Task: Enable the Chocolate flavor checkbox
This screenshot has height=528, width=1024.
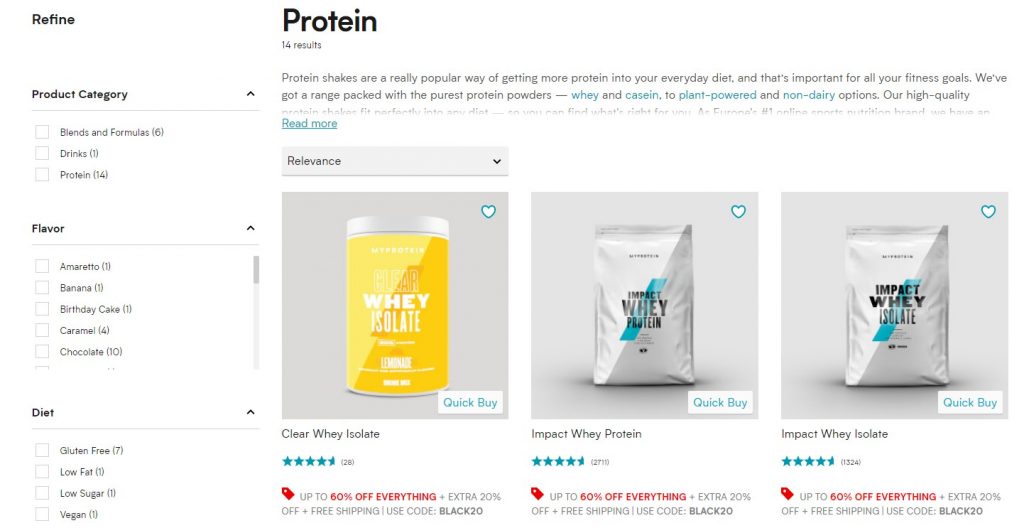Action: (x=42, y=351)
